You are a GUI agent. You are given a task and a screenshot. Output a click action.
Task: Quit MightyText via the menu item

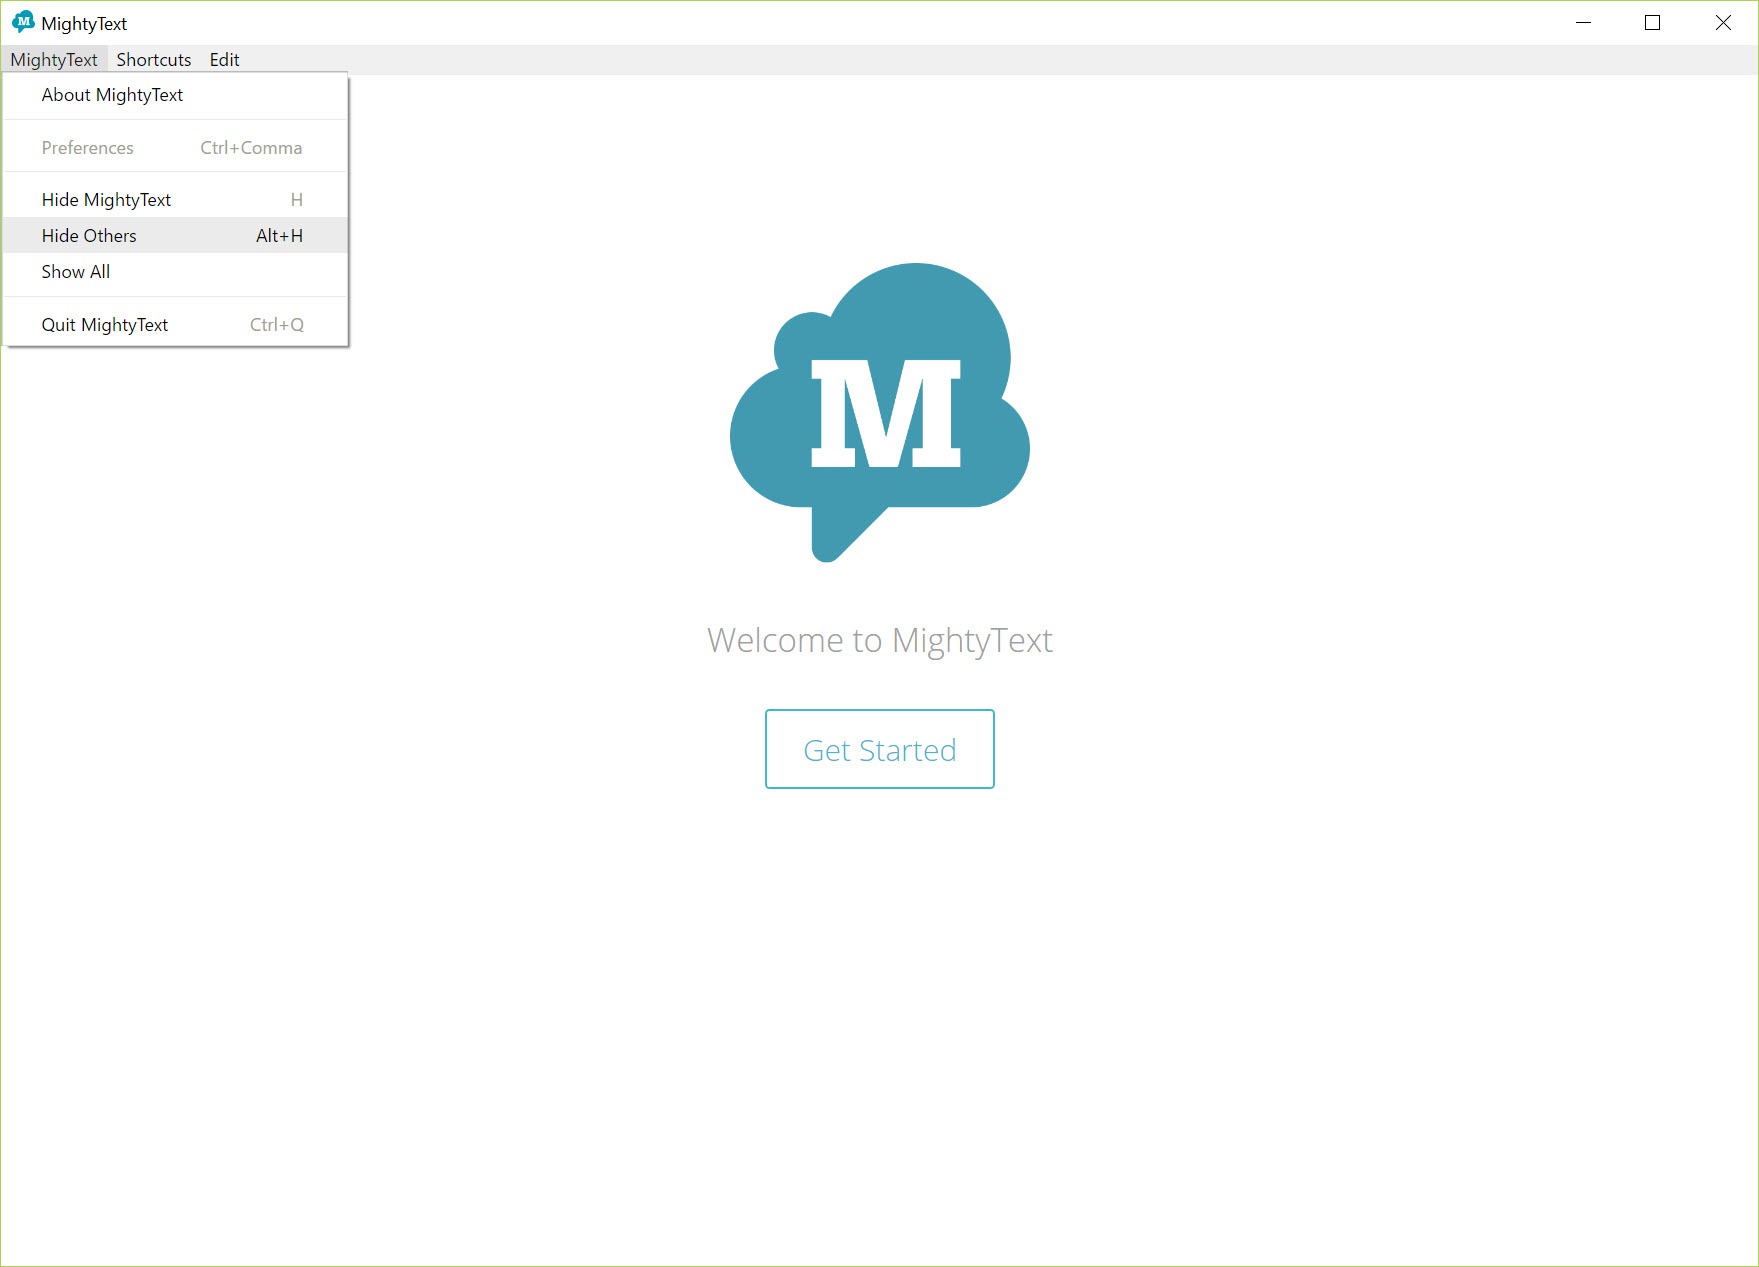click(105, 325)
